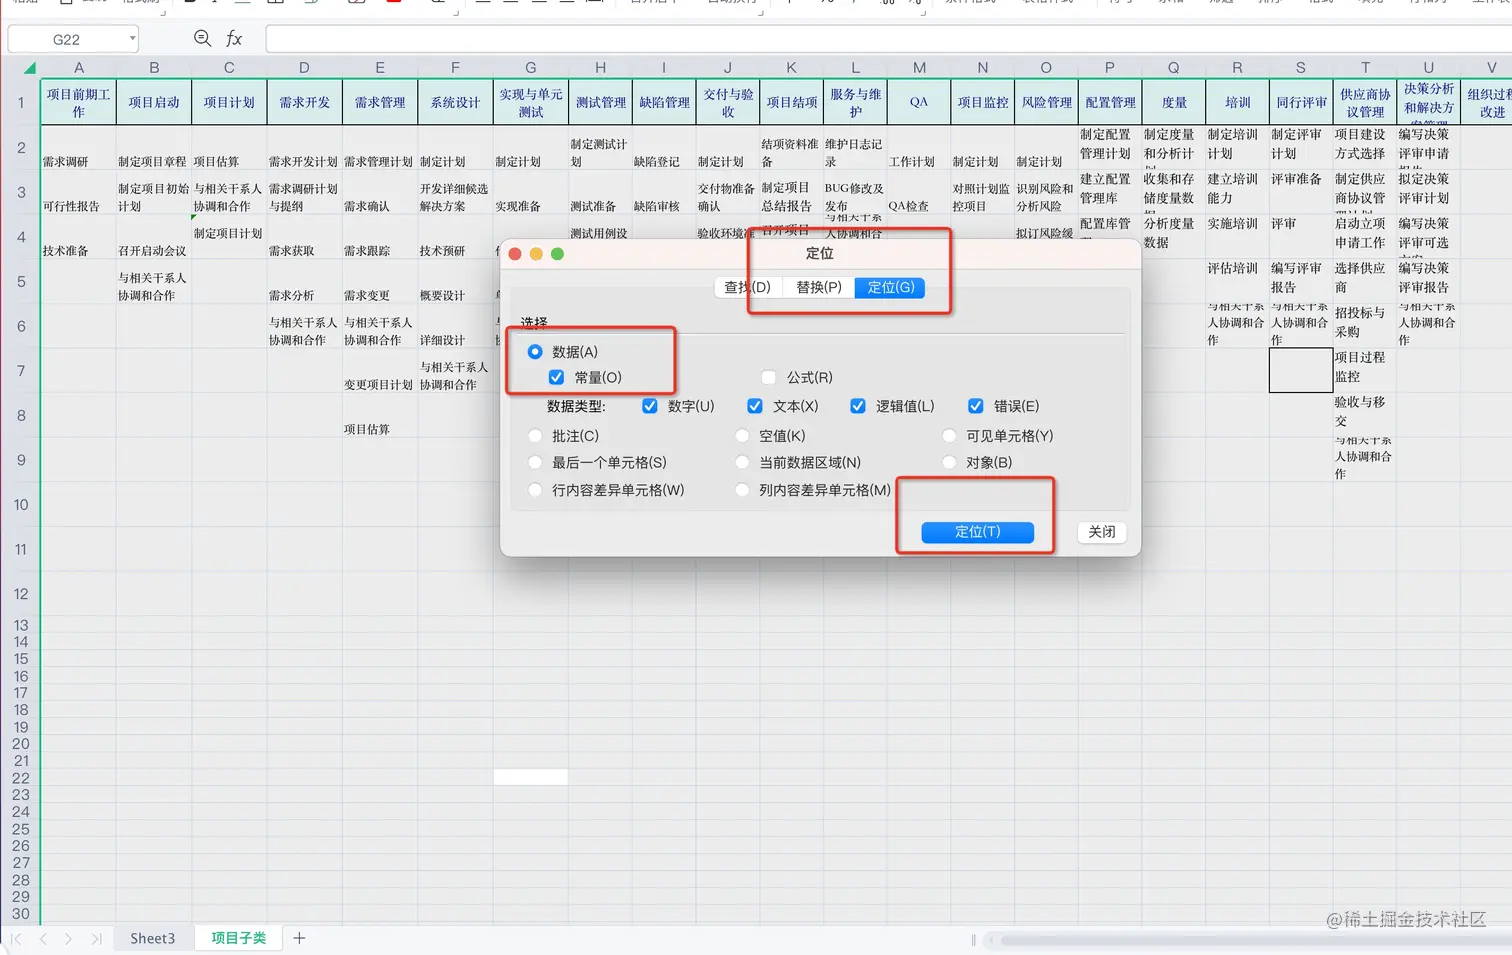Uncheck the 常量(O) checkbox

[557, 378]
